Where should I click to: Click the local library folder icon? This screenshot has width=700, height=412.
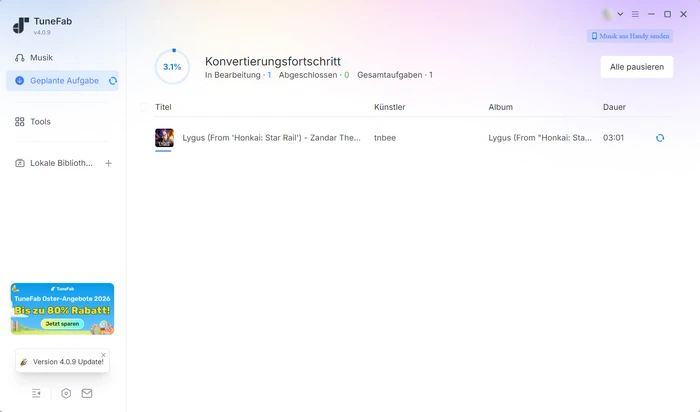point(20,163)
